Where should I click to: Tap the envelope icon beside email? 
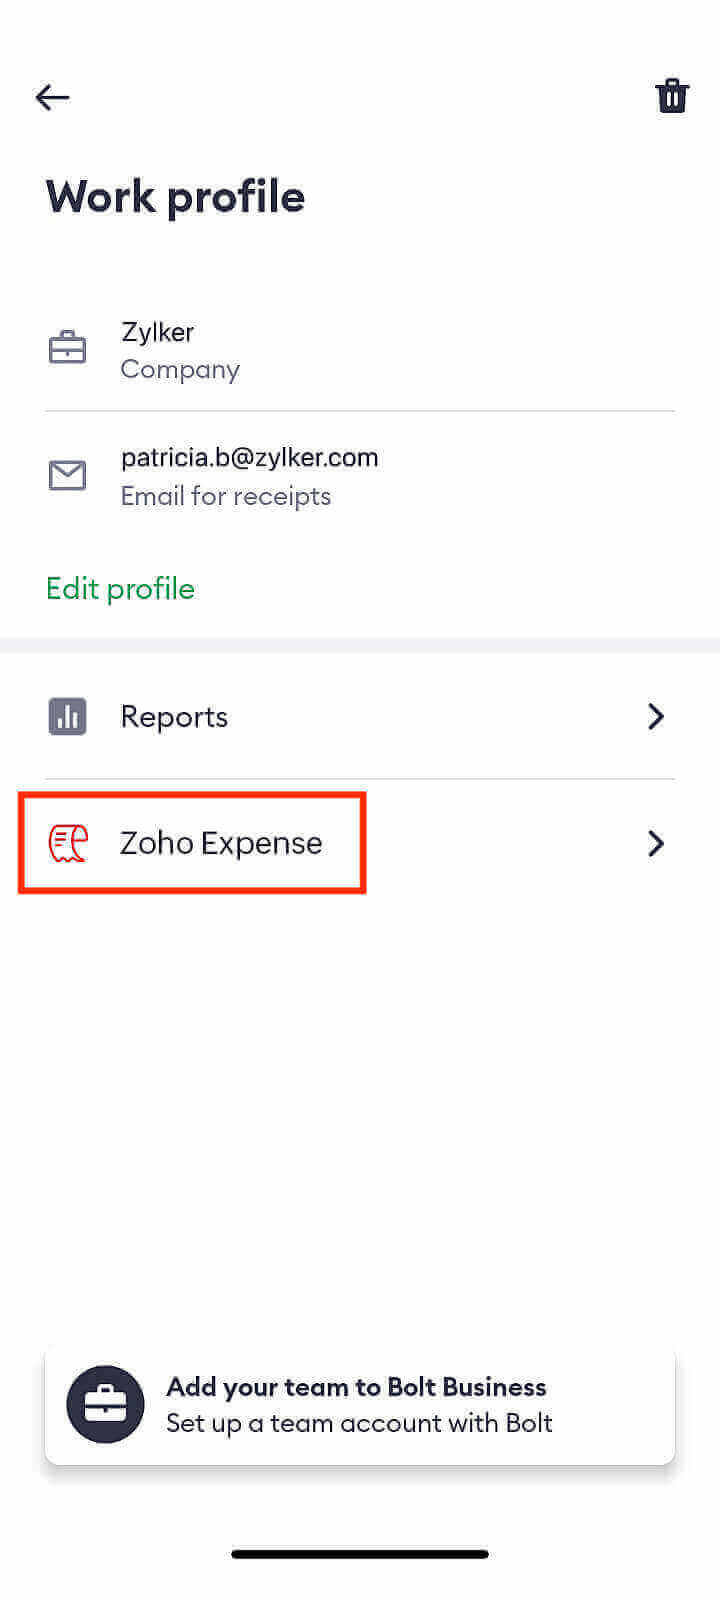[67, 475]
